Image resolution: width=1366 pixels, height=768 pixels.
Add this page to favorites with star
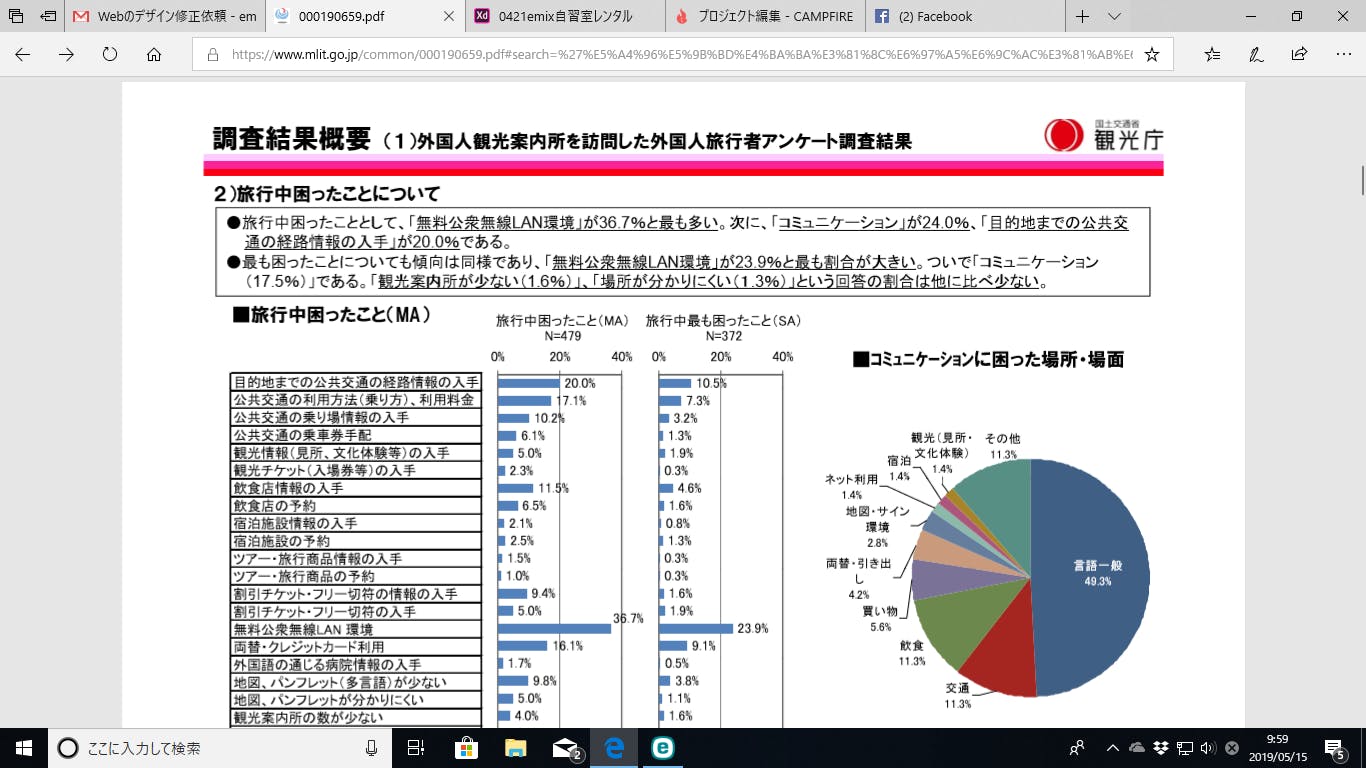click(1152, 55)
